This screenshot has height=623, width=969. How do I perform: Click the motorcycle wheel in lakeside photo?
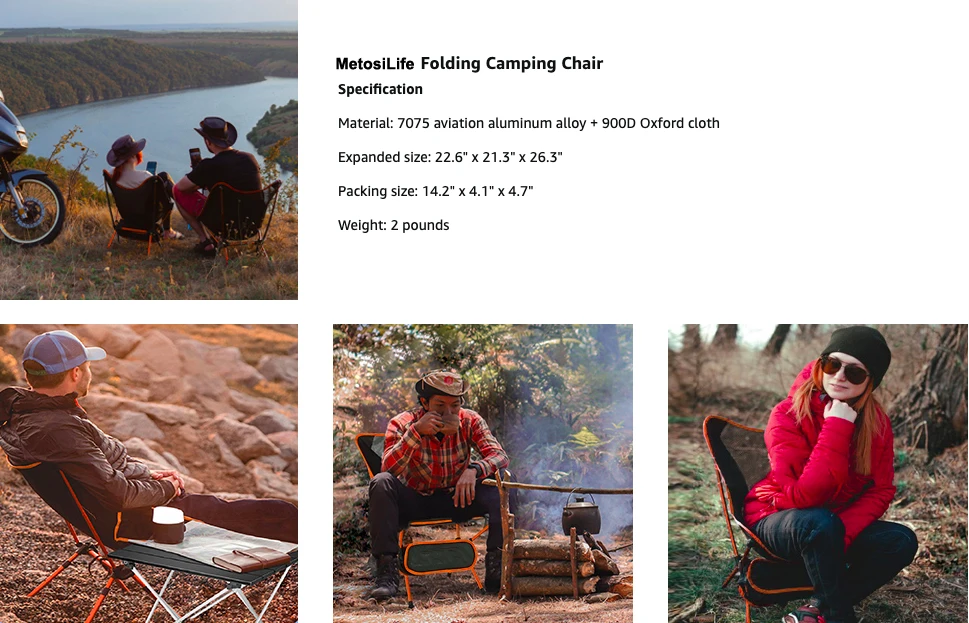29,208
